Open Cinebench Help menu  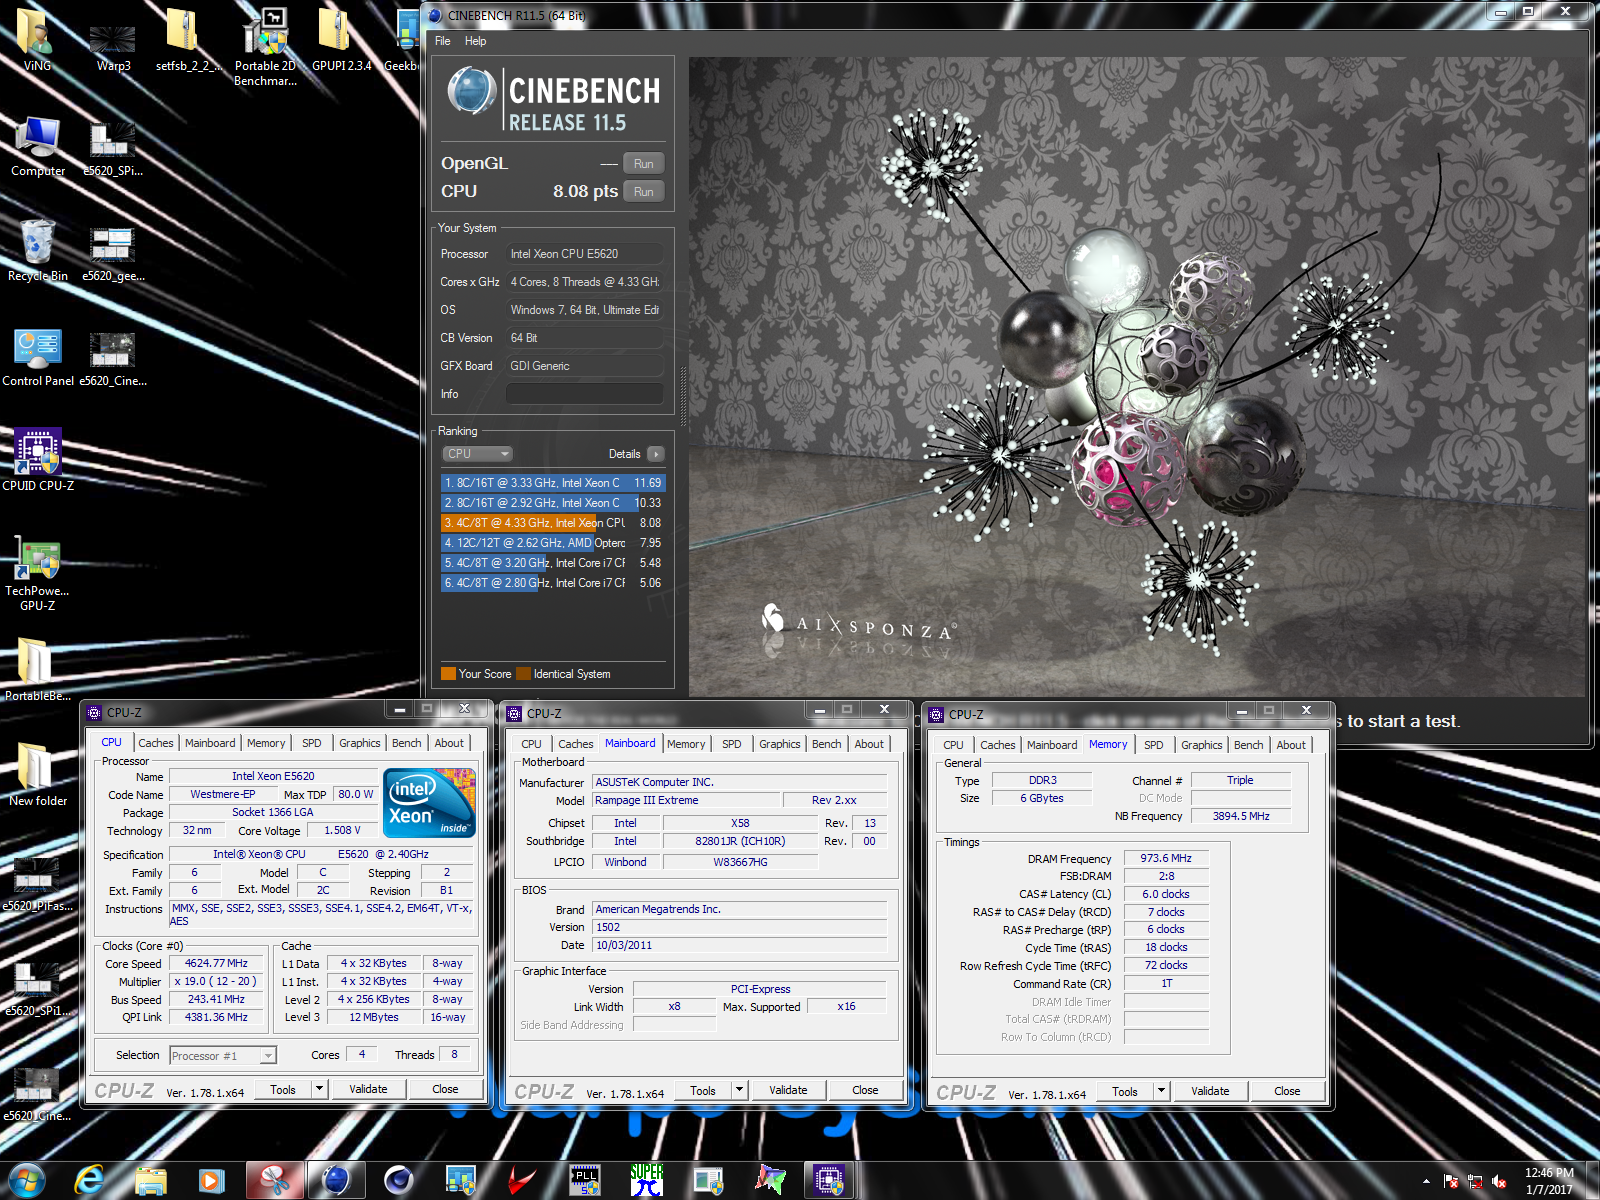tap(475, 41)
